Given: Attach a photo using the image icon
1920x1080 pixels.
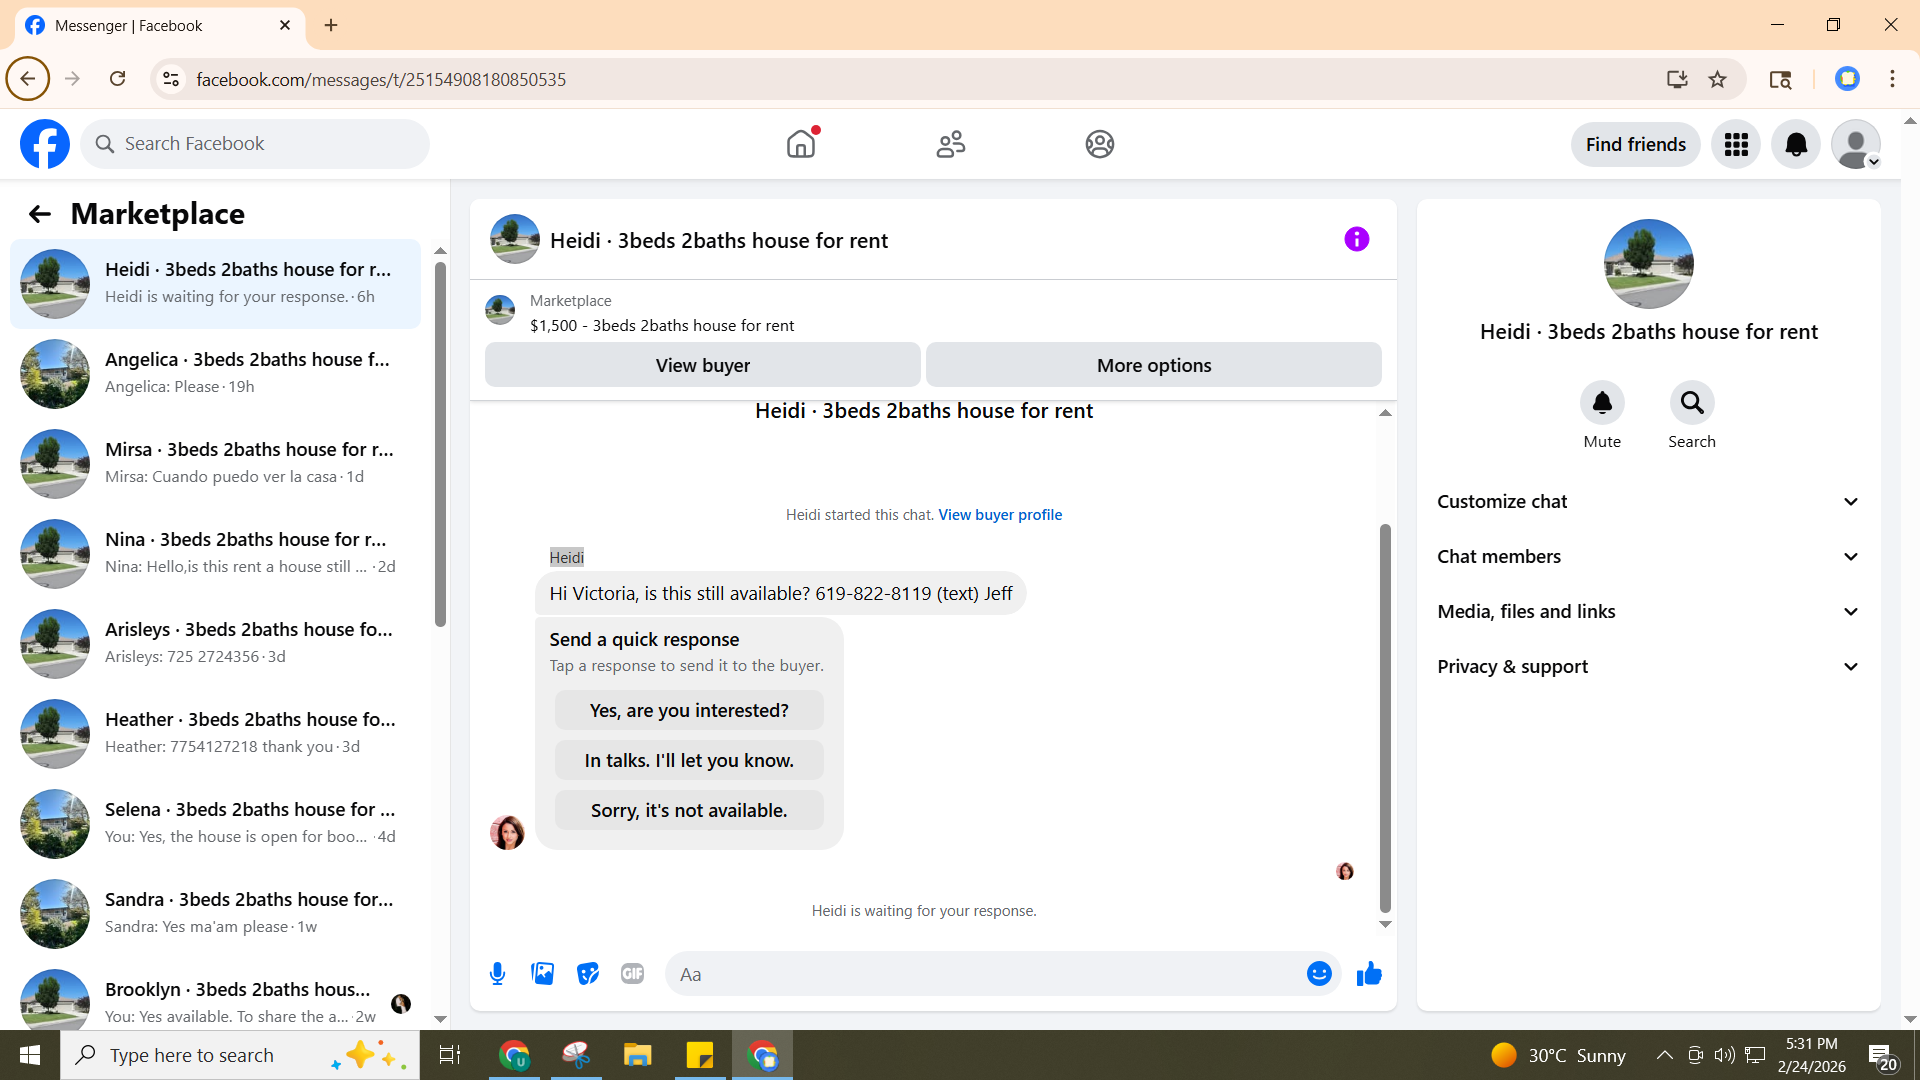Looking at the screenshot, I should click(542, 974).
